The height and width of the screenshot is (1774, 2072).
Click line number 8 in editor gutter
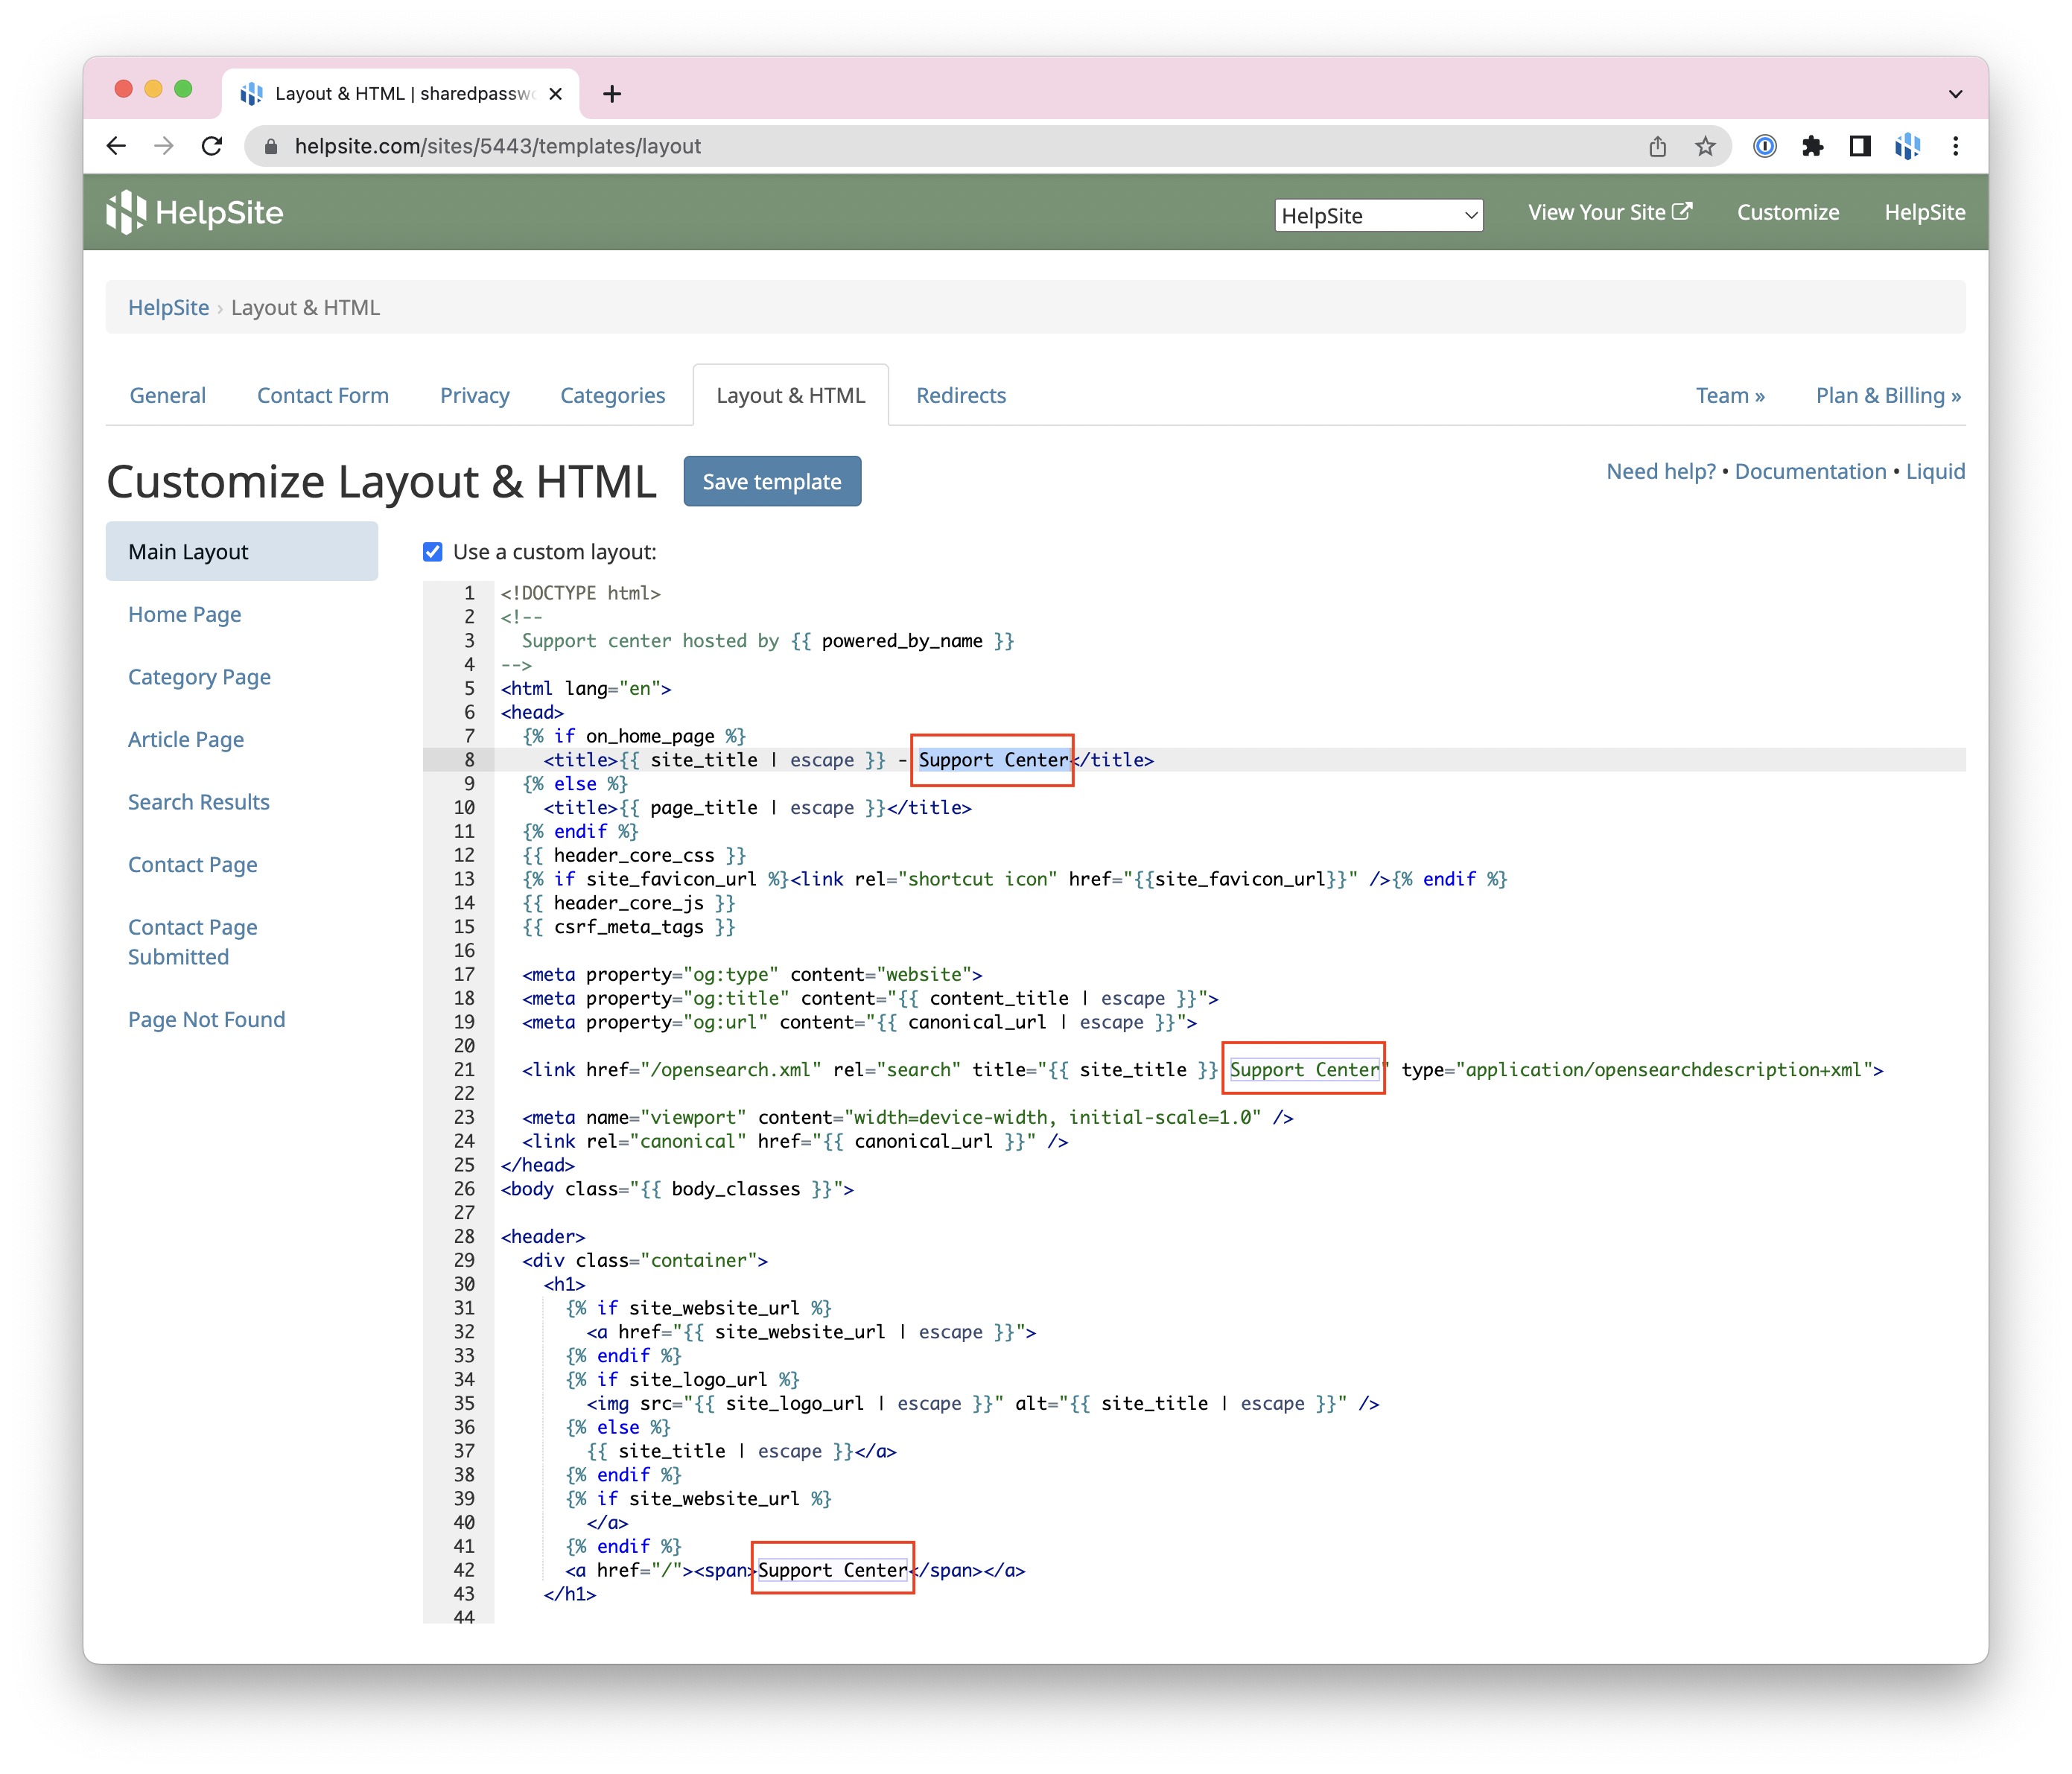click(469, 760)
